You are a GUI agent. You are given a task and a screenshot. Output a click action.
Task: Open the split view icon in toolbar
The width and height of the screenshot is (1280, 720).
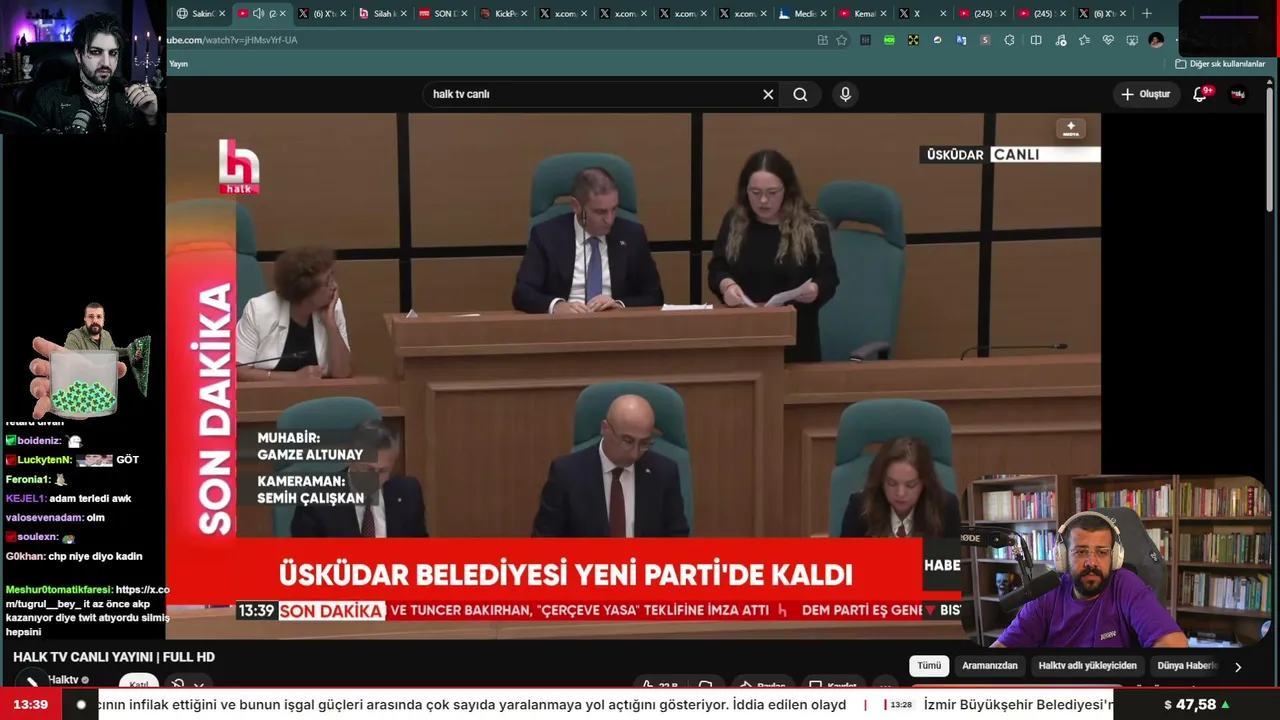pyautogui.click(x=1036, y=40)
